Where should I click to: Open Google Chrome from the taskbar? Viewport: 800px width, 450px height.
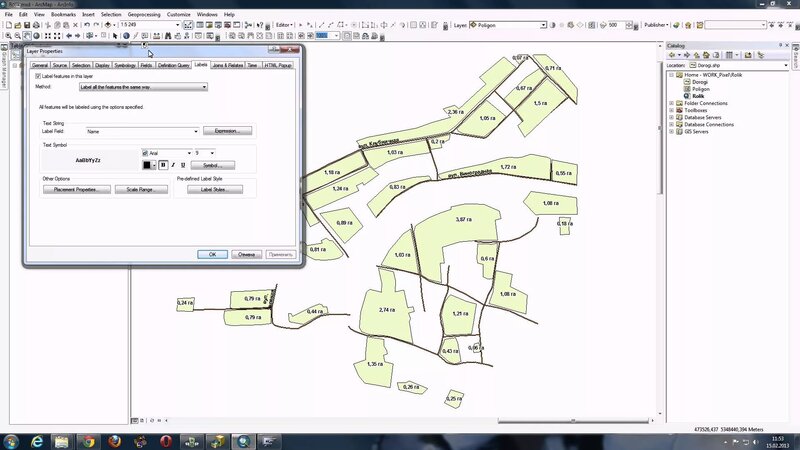88,441
